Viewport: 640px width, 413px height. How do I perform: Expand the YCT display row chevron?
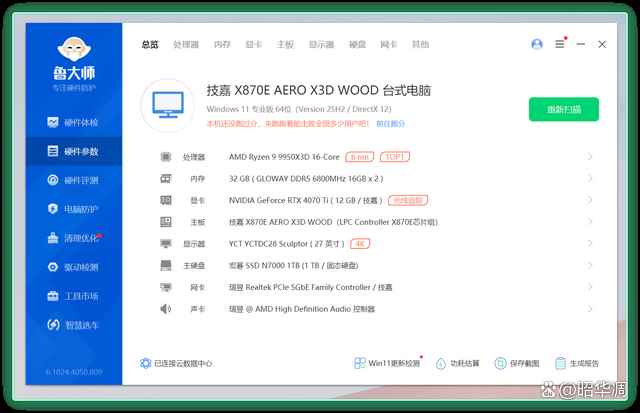click(x=589, y=244)
